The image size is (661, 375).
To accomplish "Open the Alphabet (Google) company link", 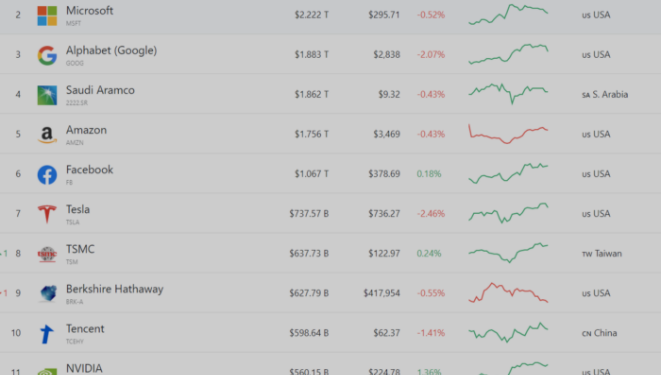I will (111, 51).
